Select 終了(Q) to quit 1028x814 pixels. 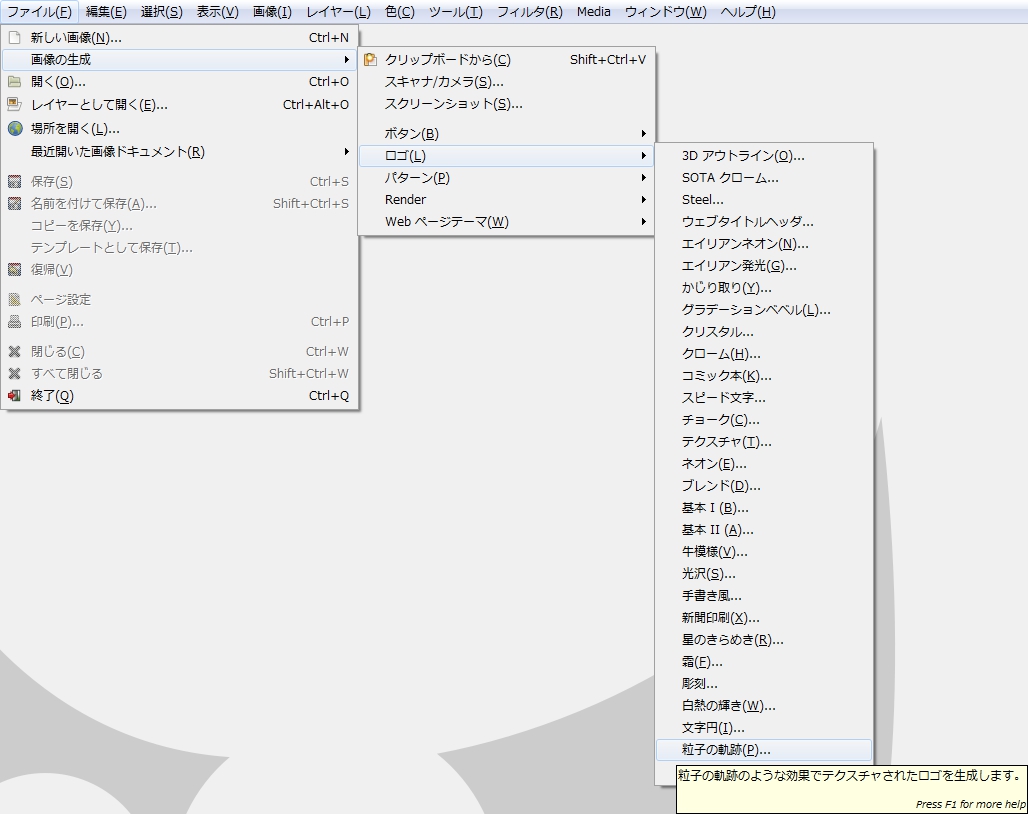point(180,396)
